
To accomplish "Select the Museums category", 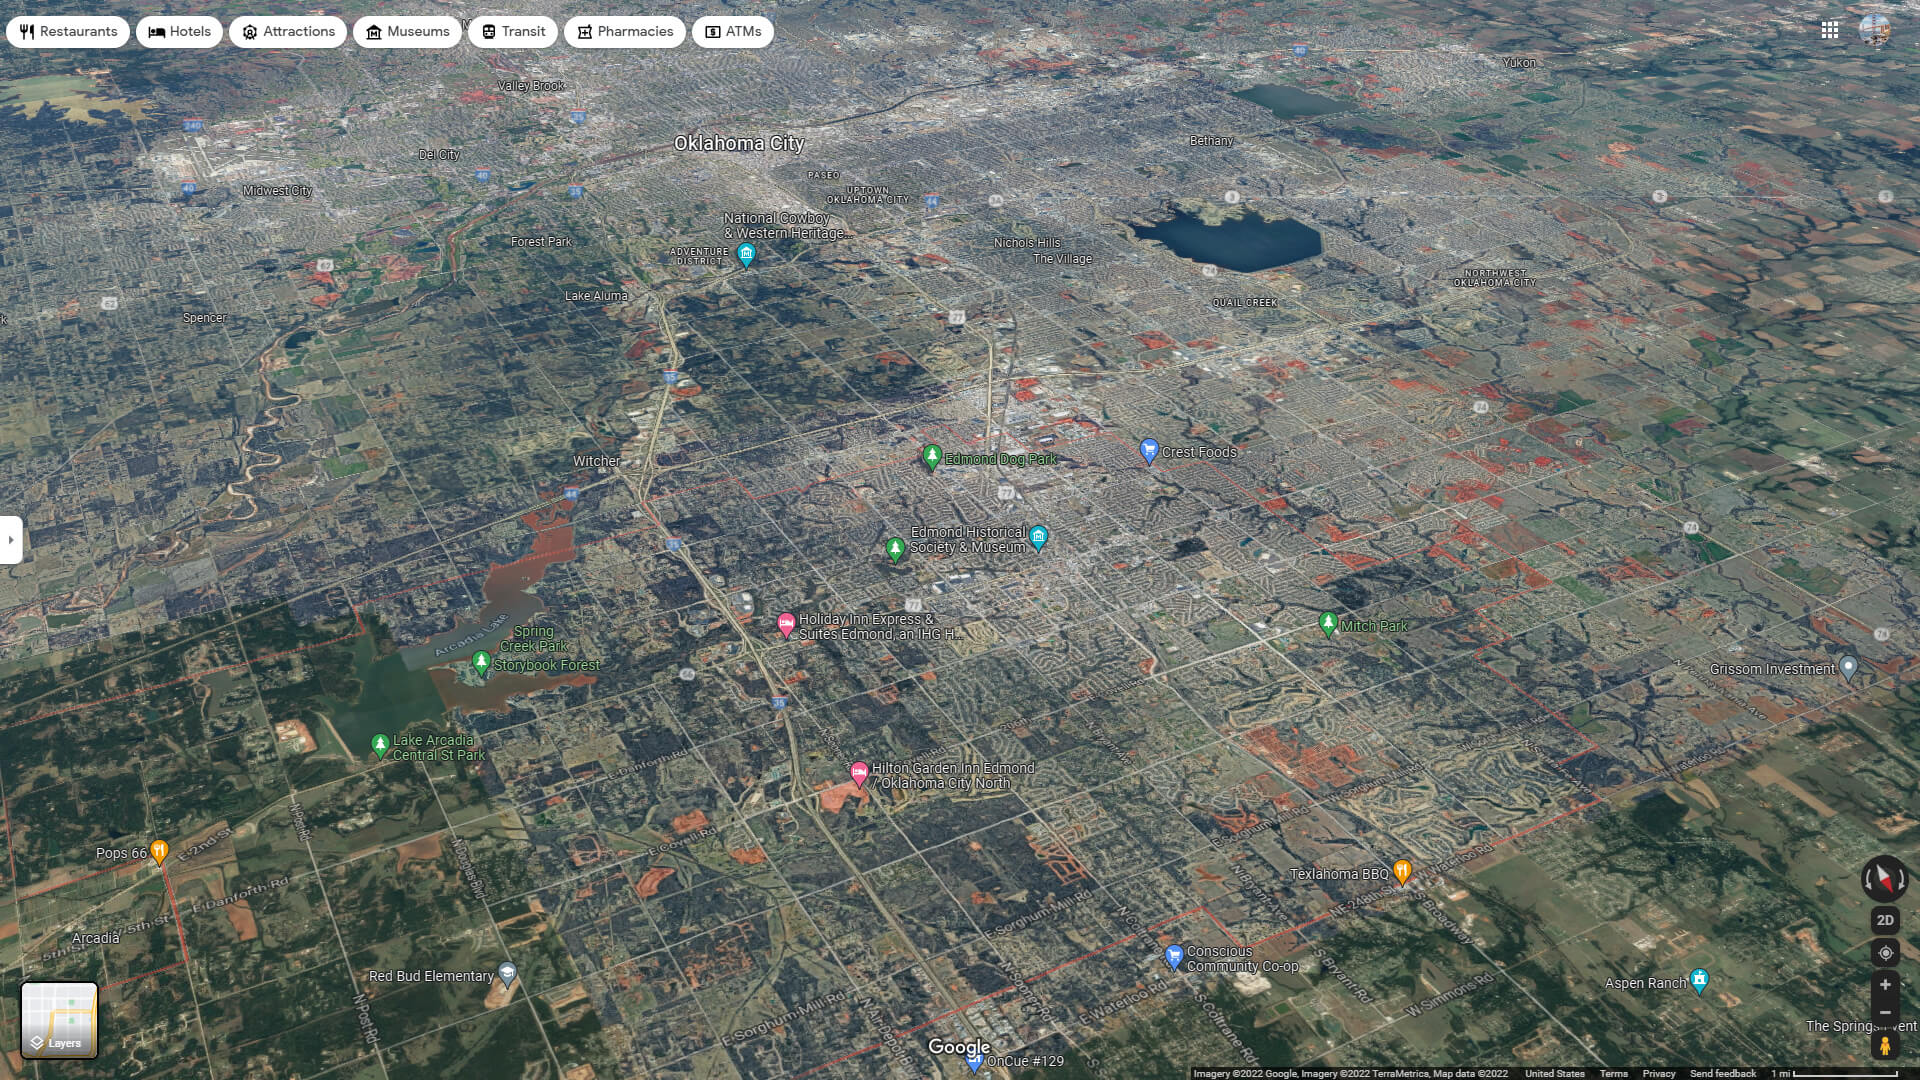I will pos(407,31).
